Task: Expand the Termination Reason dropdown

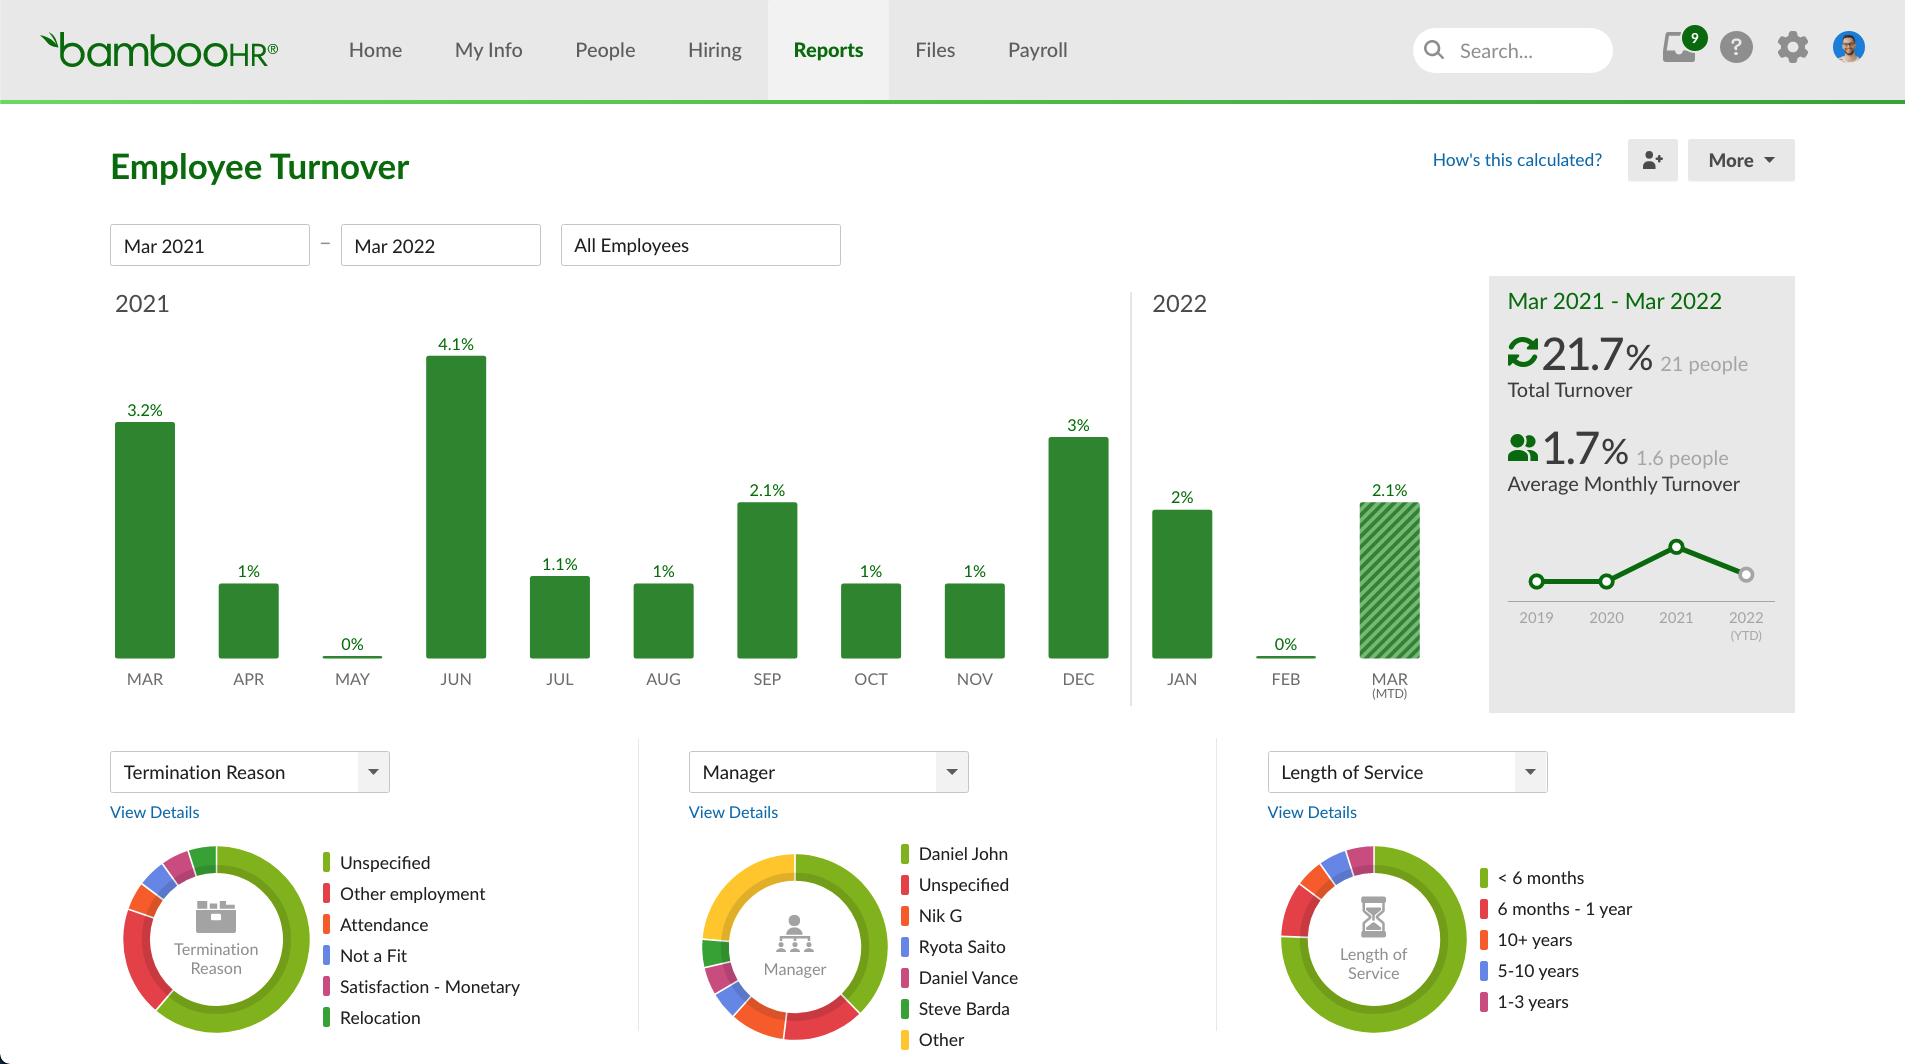Action: point(373,772)
